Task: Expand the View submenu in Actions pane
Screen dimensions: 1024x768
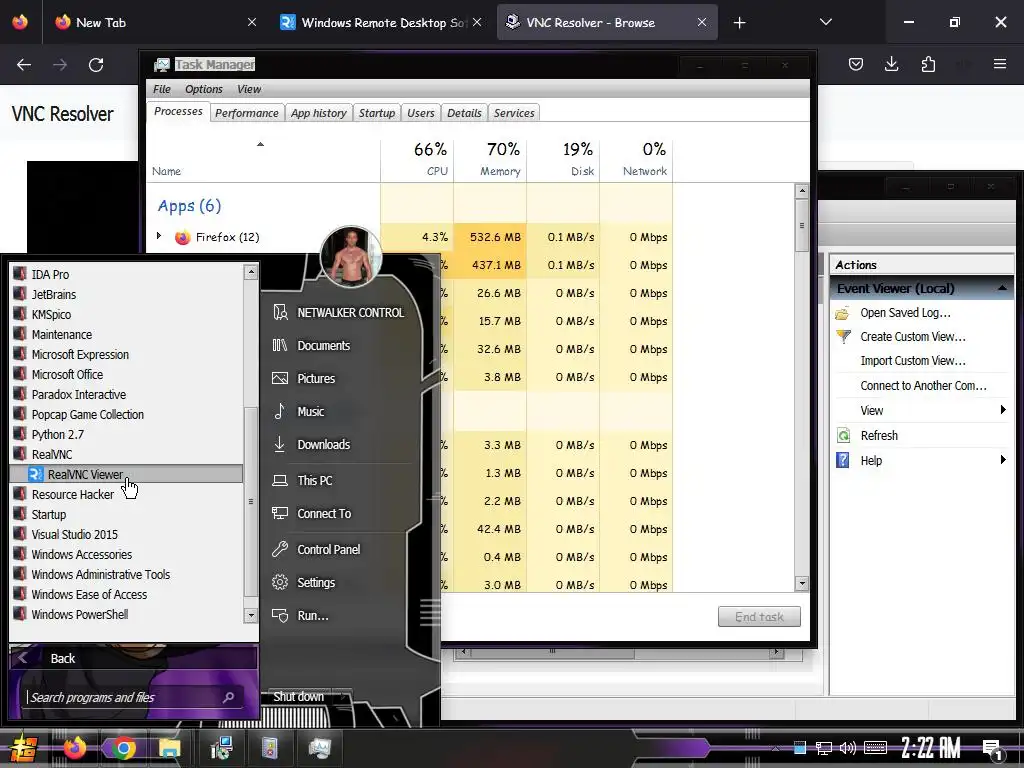Action: pyautogui.click(x=1003, y=410)
